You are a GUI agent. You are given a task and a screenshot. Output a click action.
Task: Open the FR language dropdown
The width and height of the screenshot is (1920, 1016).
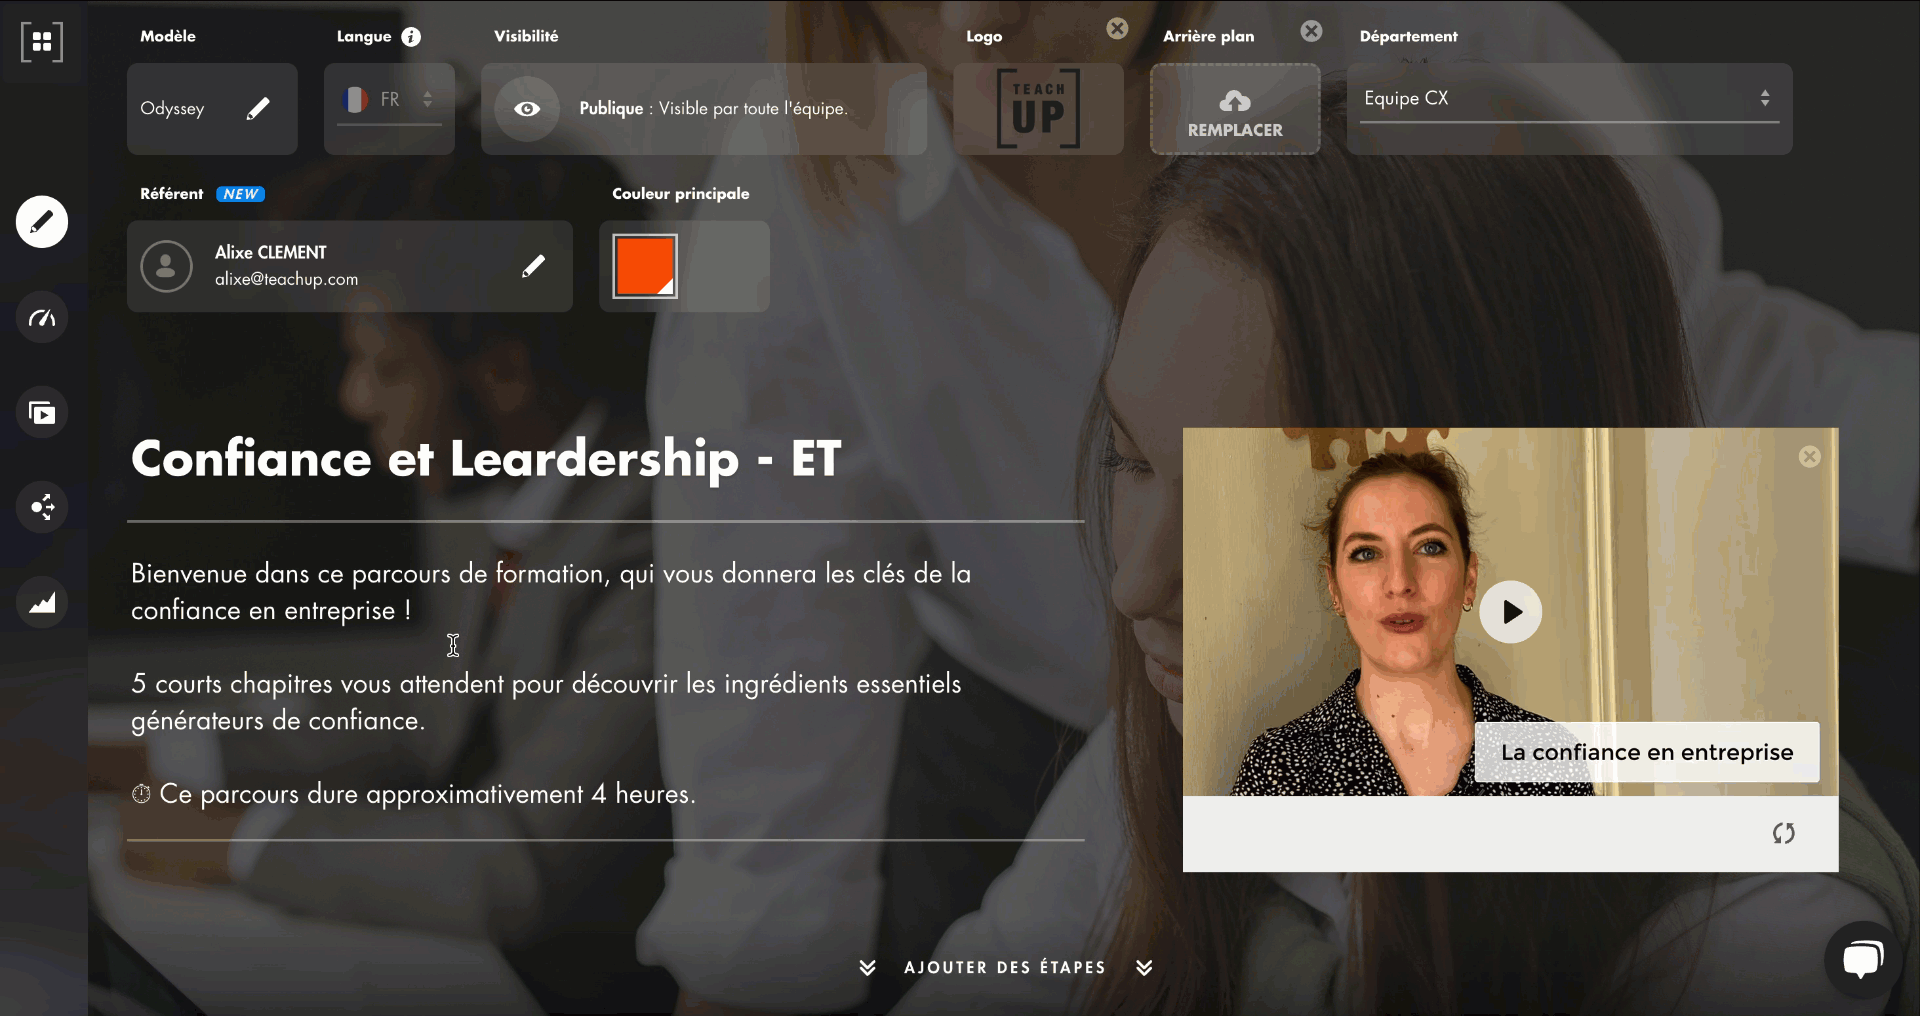pos(389,100)
